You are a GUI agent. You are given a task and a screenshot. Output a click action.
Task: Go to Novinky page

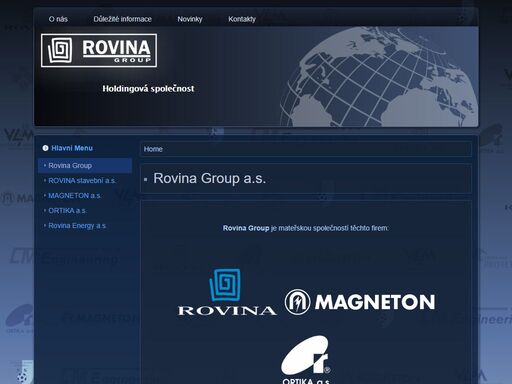[190, 19]
